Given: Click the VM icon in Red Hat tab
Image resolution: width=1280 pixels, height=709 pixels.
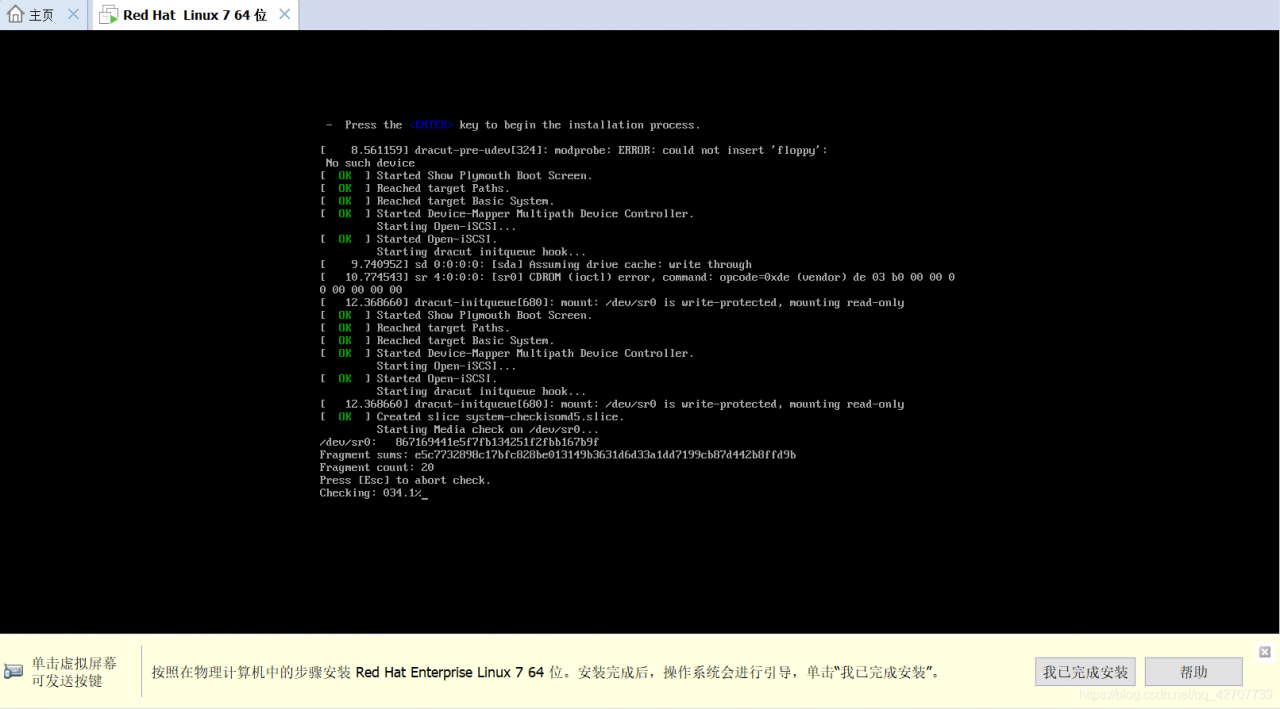Looking at the screenshot, I should [x=108, y=15].
